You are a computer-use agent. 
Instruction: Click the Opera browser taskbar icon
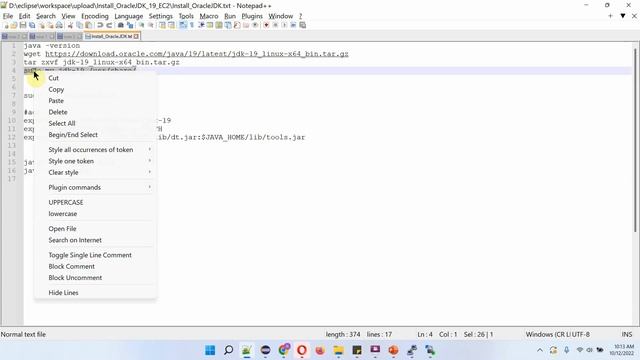pos(302,350)
